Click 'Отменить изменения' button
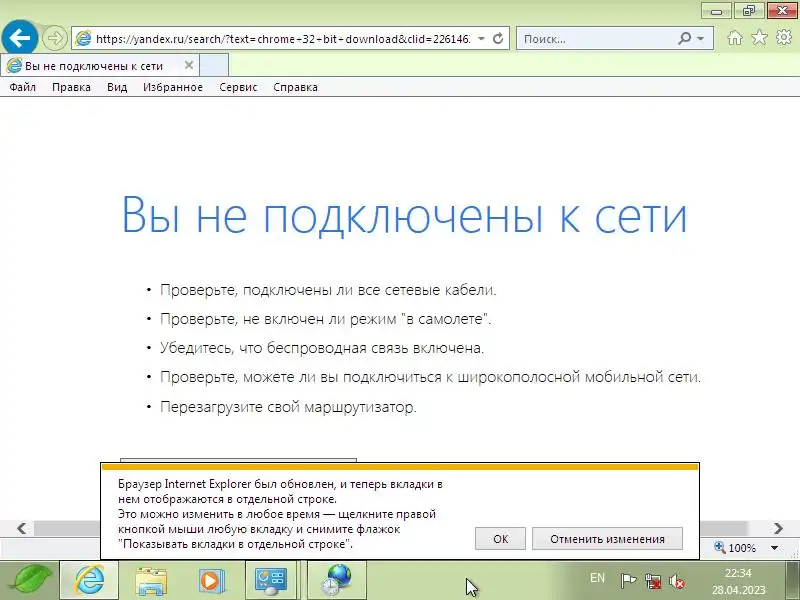800x600 pixels. pyautogui.click(x=607, y=539)
